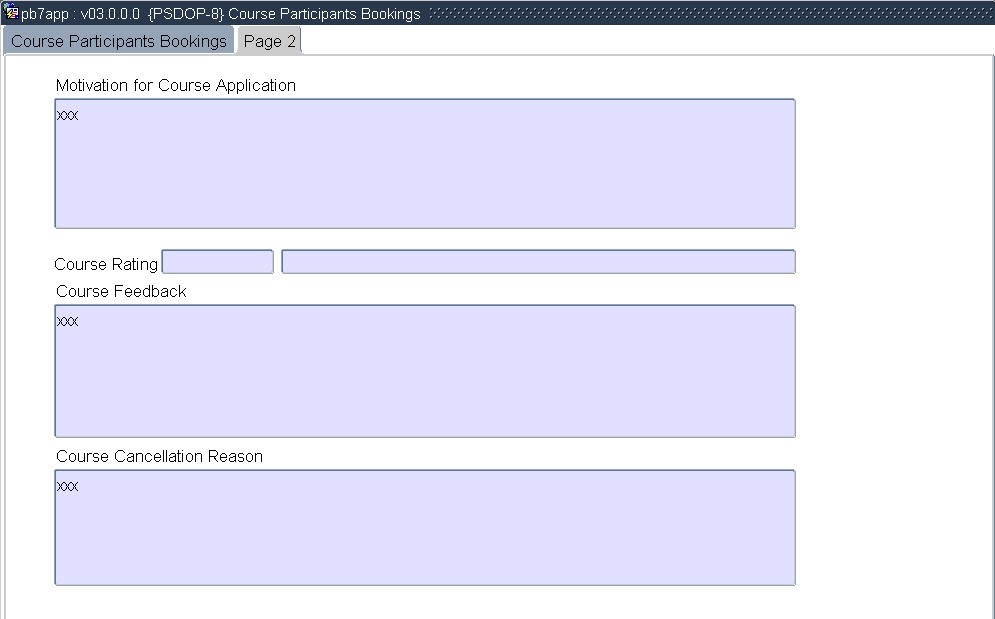Click the Course Rating label
The width and height of the screenshot is (995, 619).
[106, 265]
